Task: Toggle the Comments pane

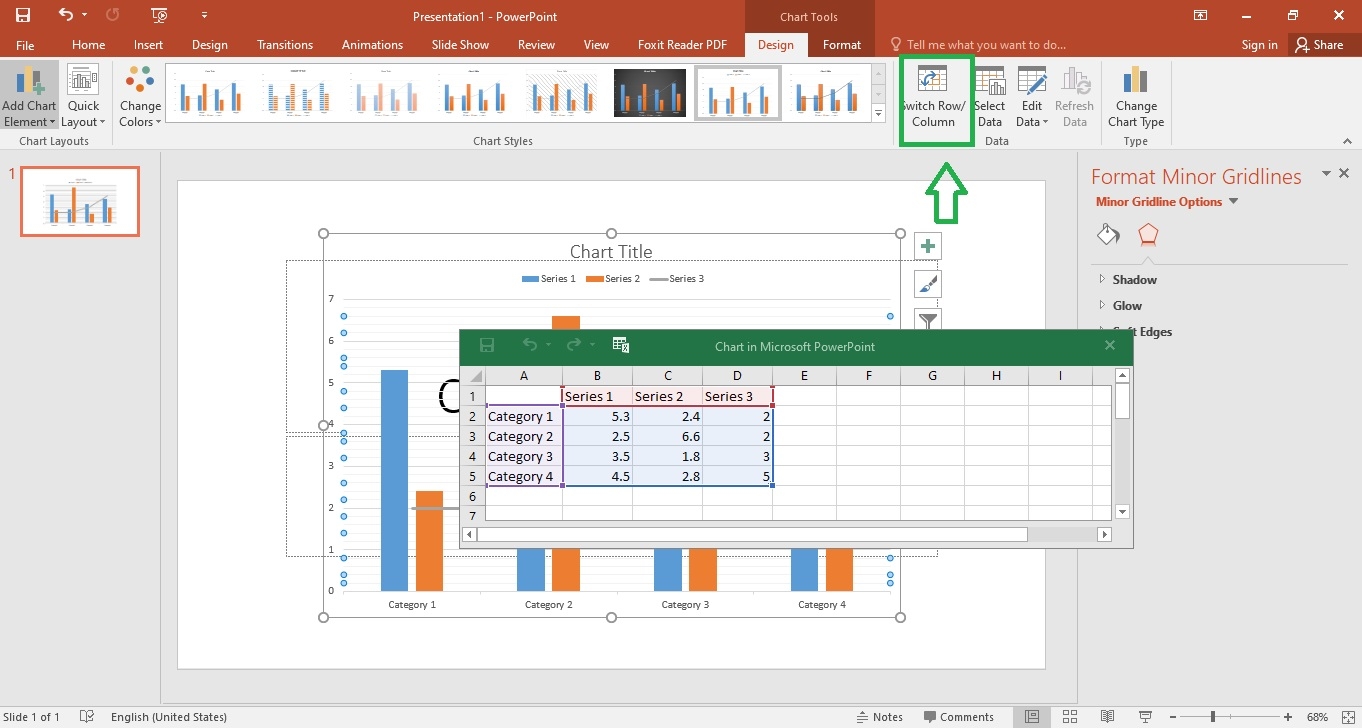Action: click(x=959, y=717)
